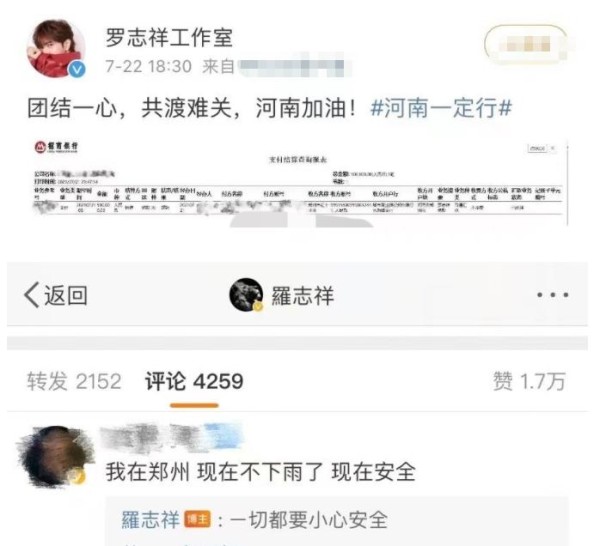Open the #河南一定行# hashtag
Screen dimensions: 600x546
(440, 108)
